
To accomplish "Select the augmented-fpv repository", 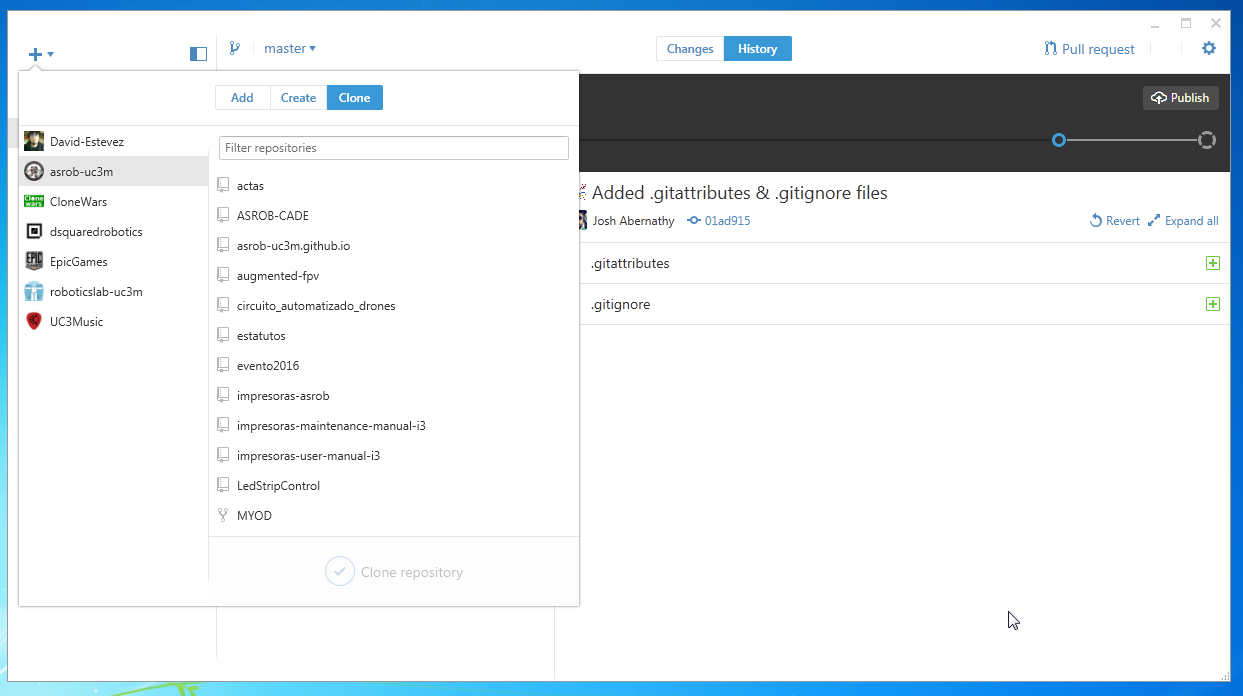I will click(278, 275).
